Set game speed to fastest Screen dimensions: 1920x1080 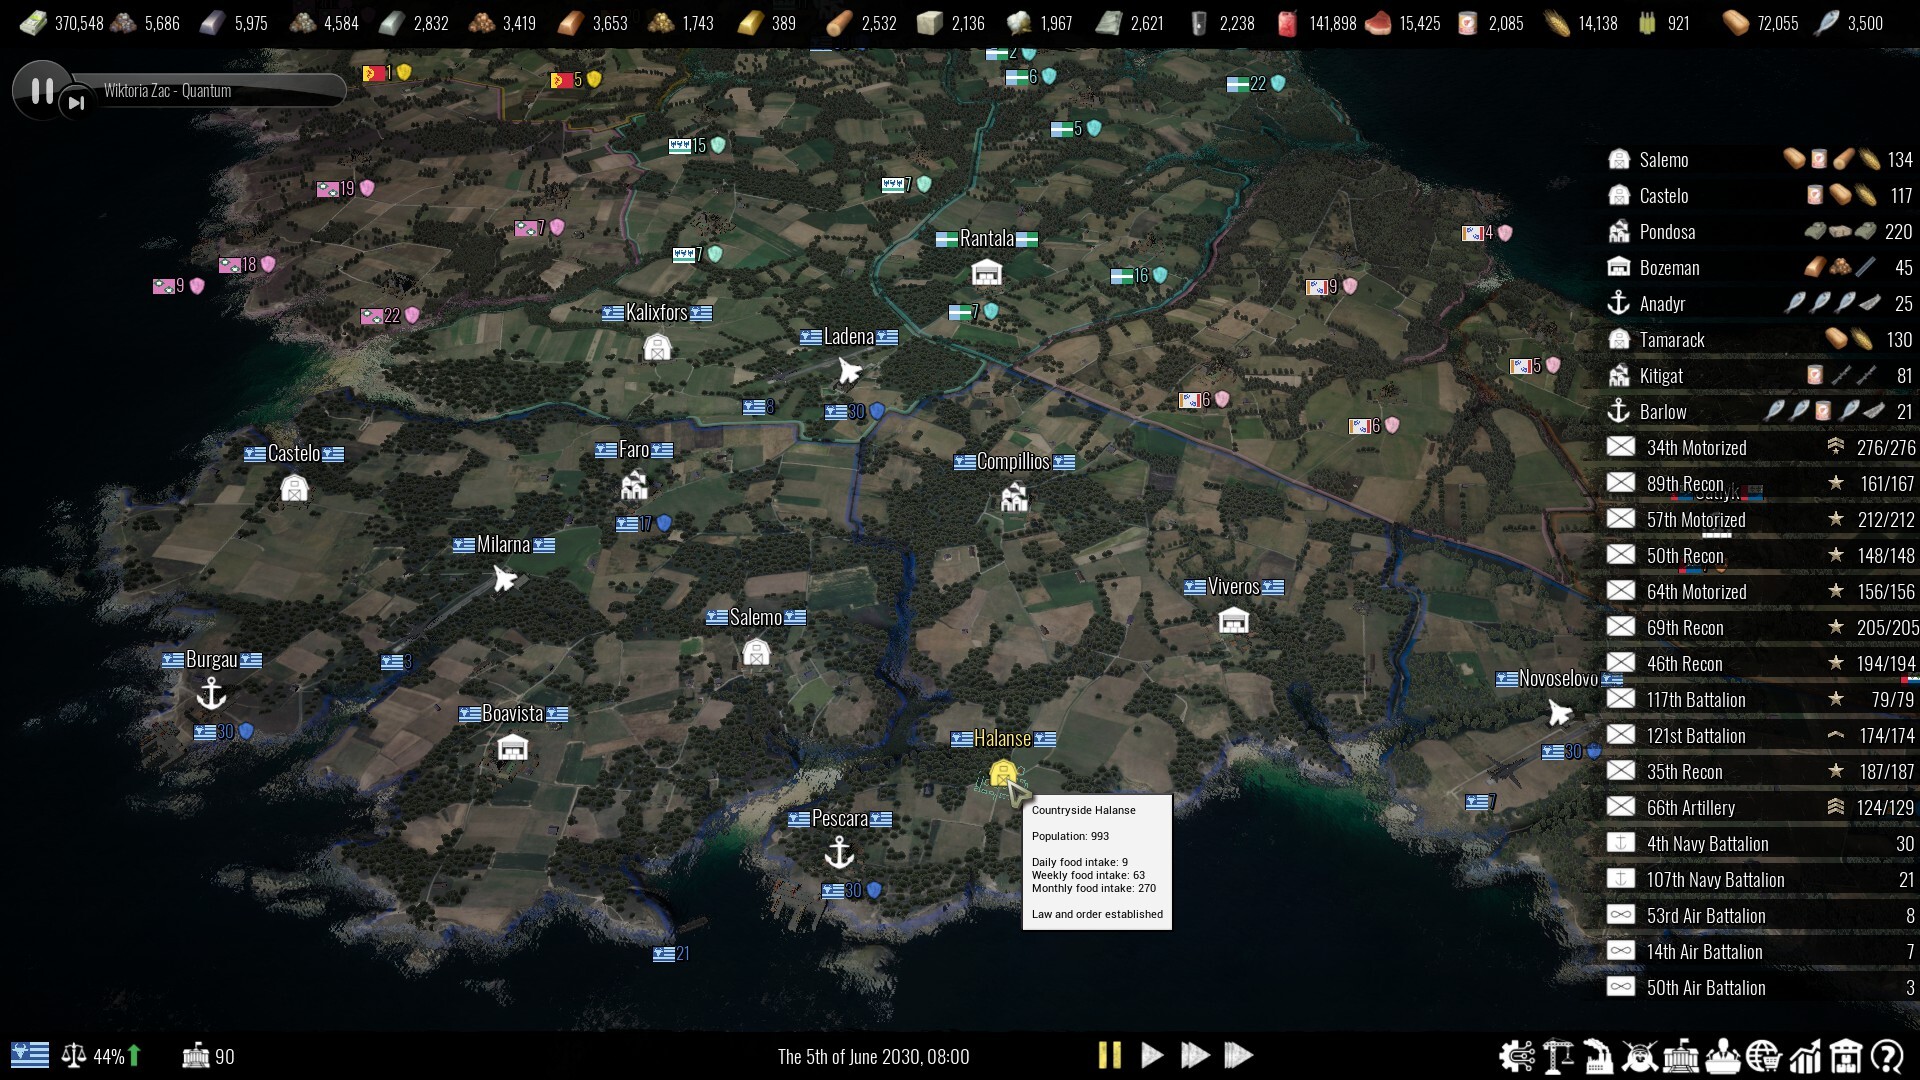(x=1238, y=1055)
